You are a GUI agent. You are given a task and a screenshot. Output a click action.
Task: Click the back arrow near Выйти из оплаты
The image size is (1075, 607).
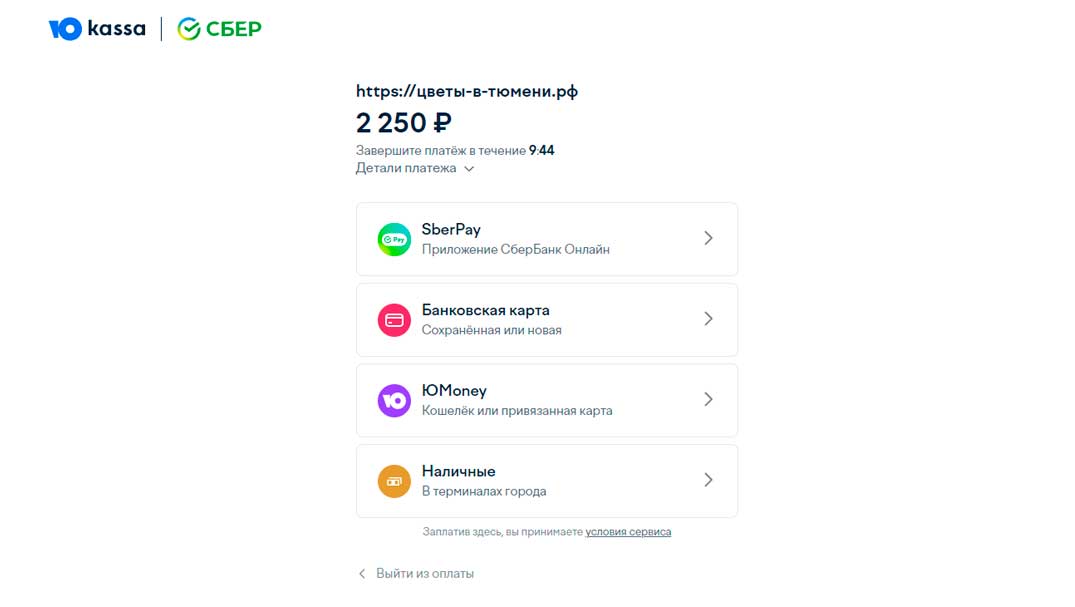pos(362,574)
